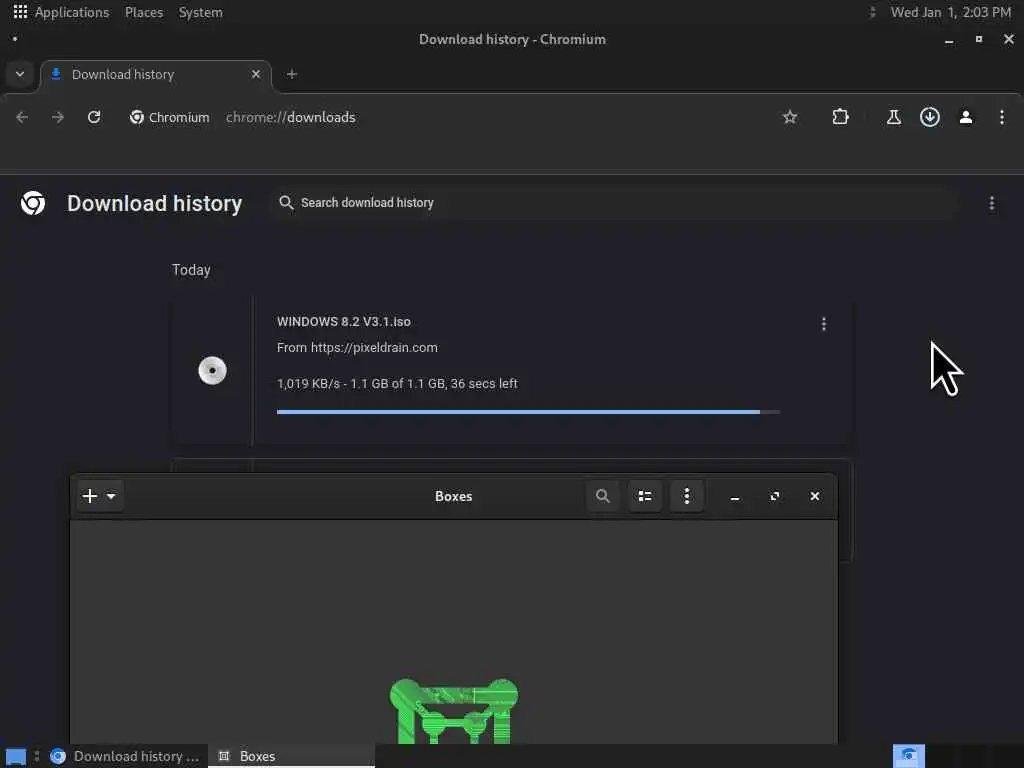The height and width of the screenshot is (768, 1024).
Task: Minimize the Boxes window
Action: click(x=735, y=497)
